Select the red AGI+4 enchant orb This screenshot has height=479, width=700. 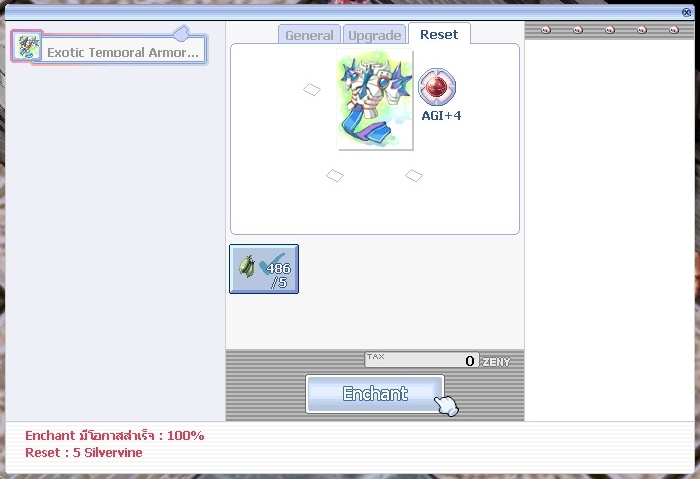pyautogui.click(x=437, y=88)
